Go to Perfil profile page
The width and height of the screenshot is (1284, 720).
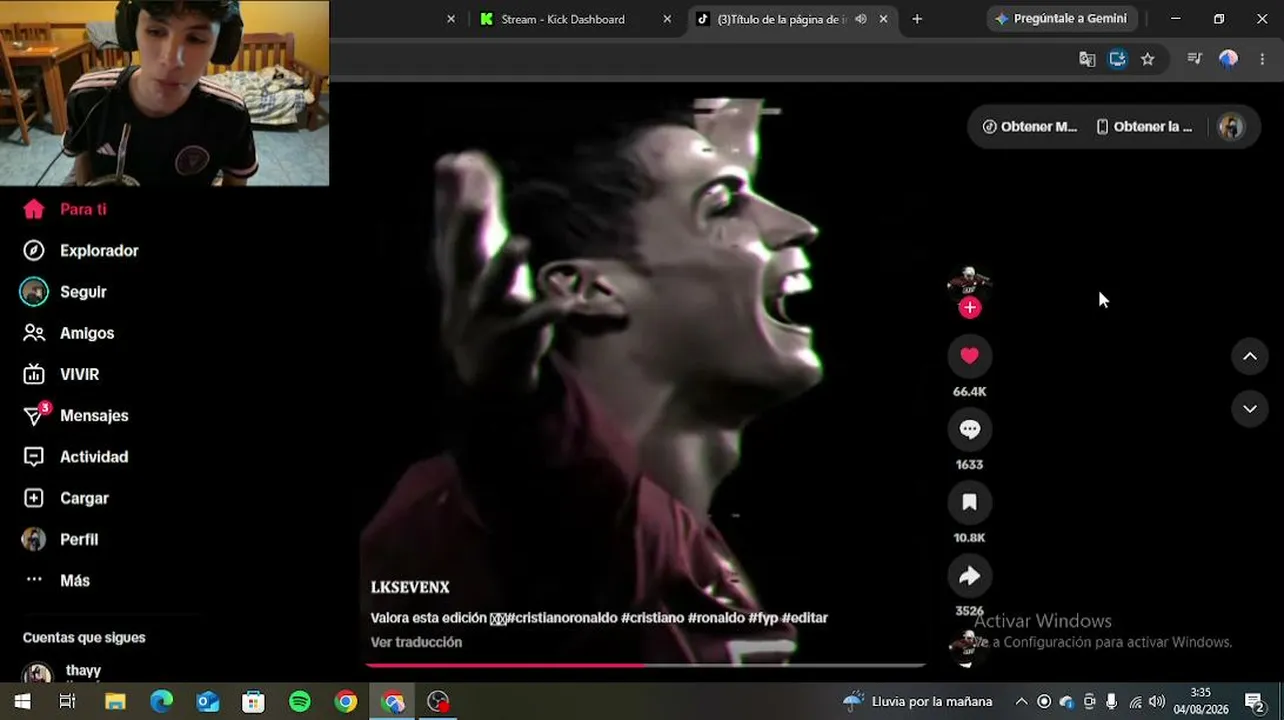point(60,539)
